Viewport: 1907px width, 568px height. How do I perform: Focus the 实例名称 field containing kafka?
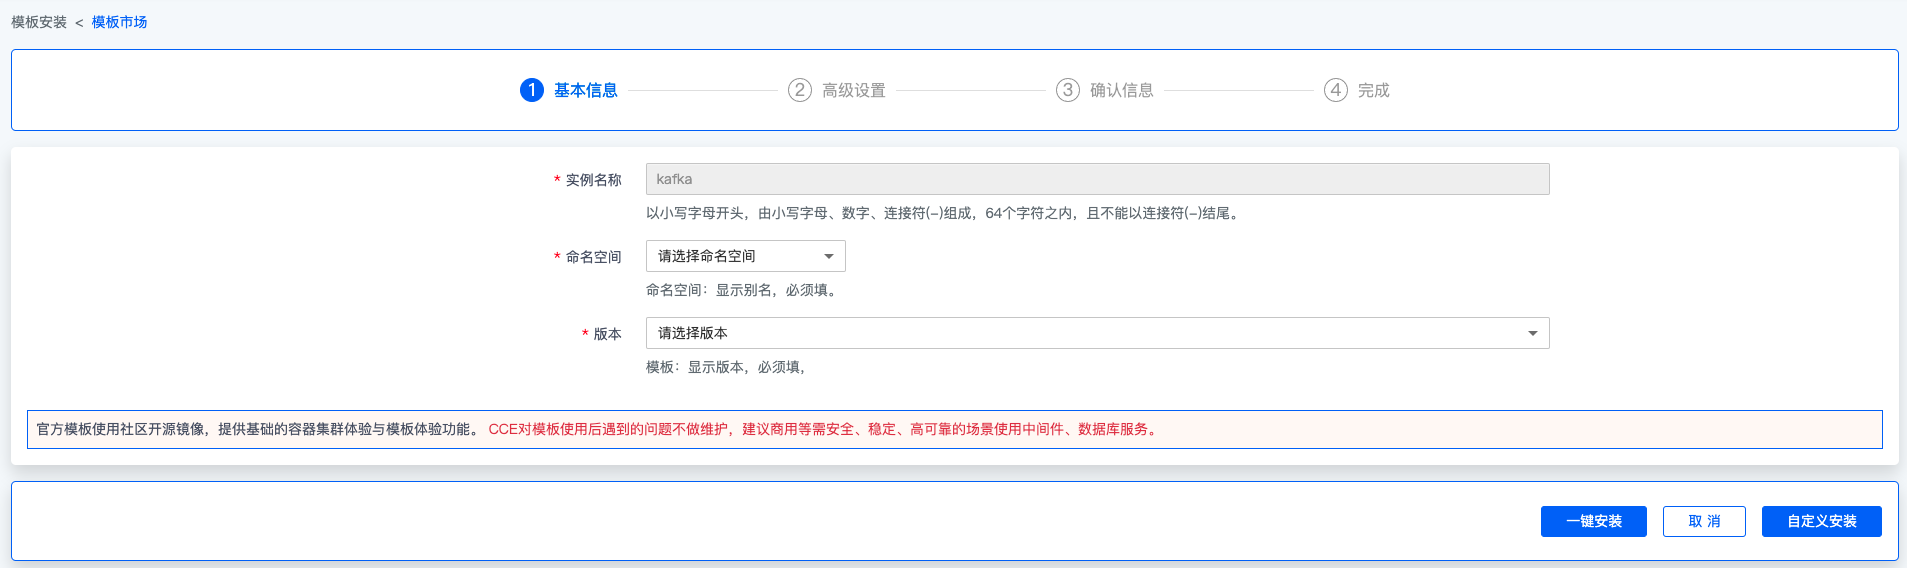[x=1098, y=179]
